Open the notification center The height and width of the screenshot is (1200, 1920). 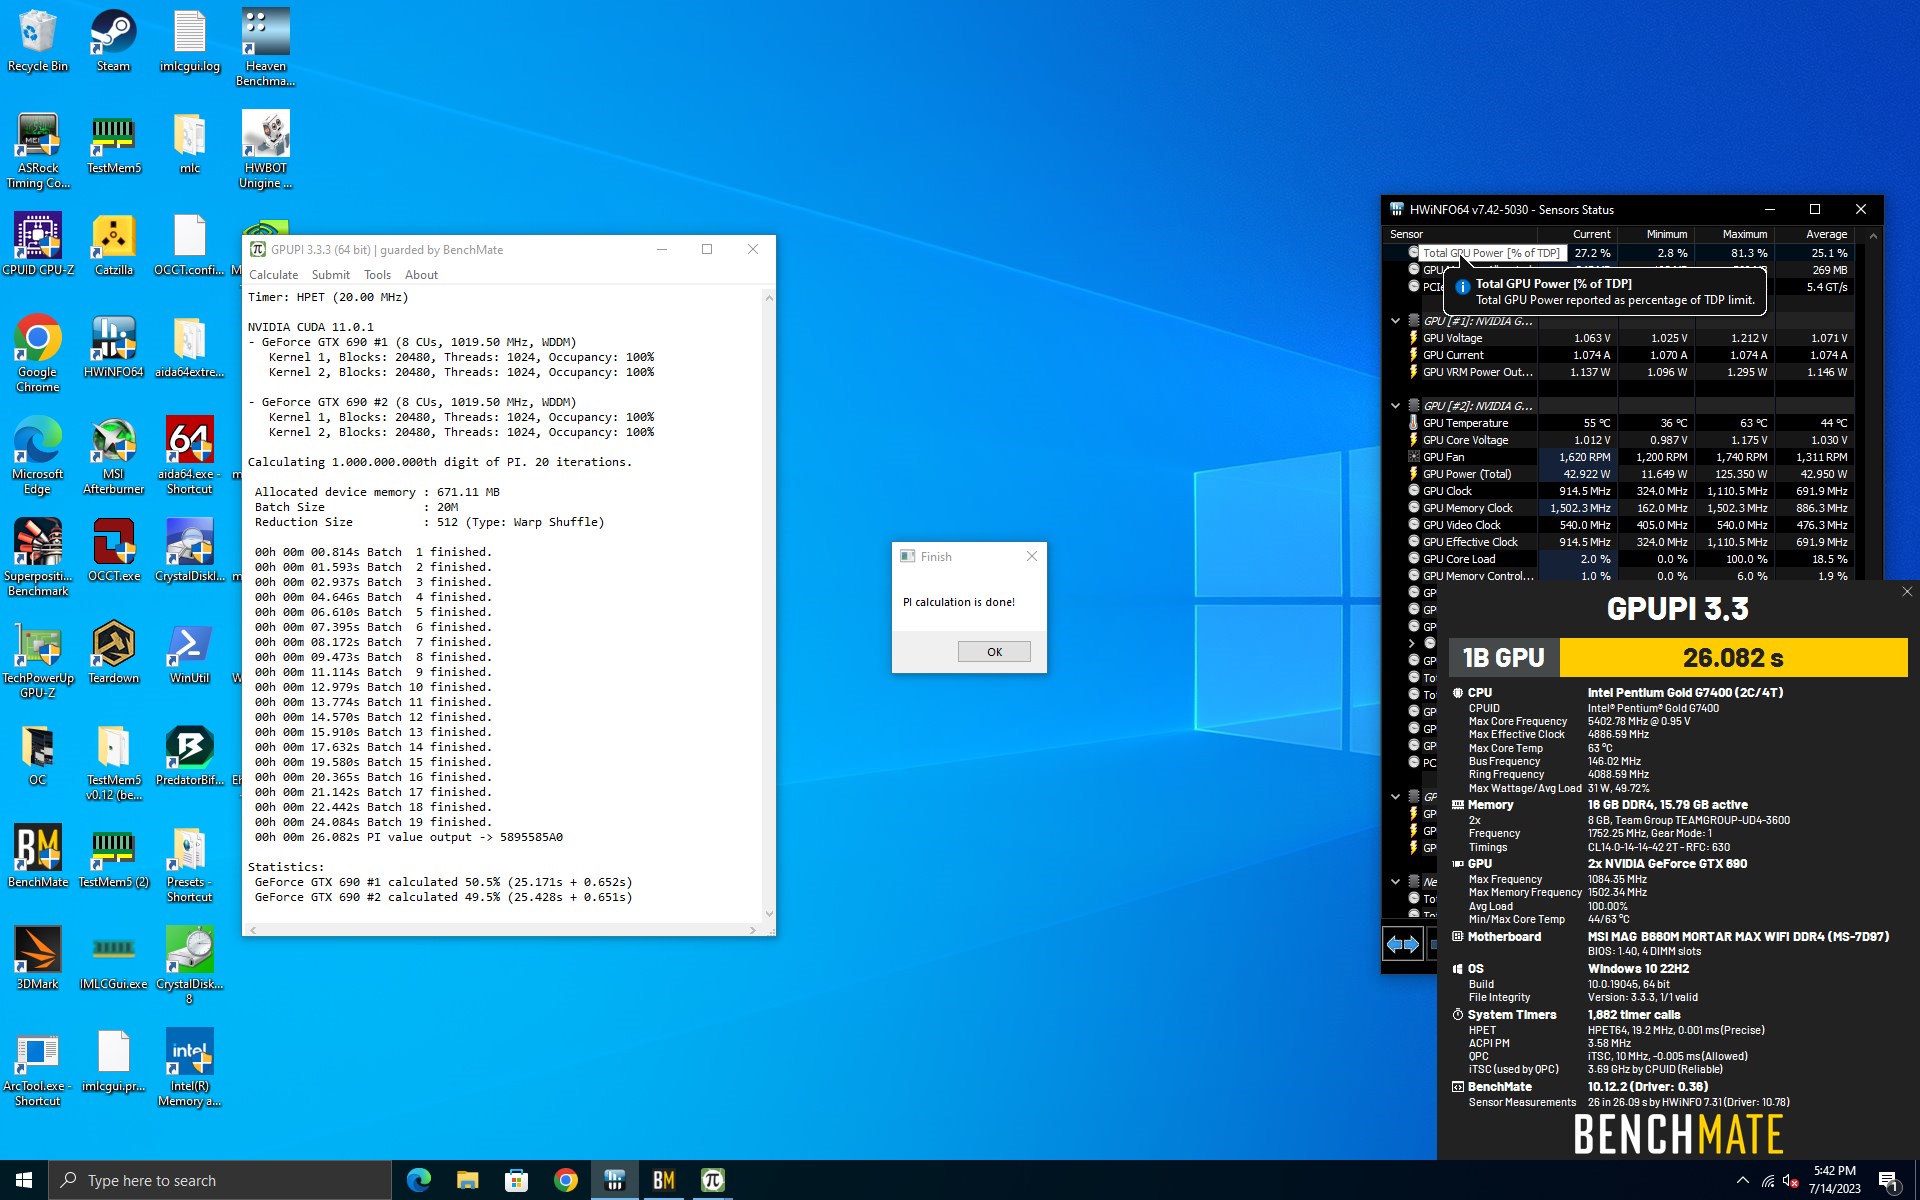pos(1888,1180)
